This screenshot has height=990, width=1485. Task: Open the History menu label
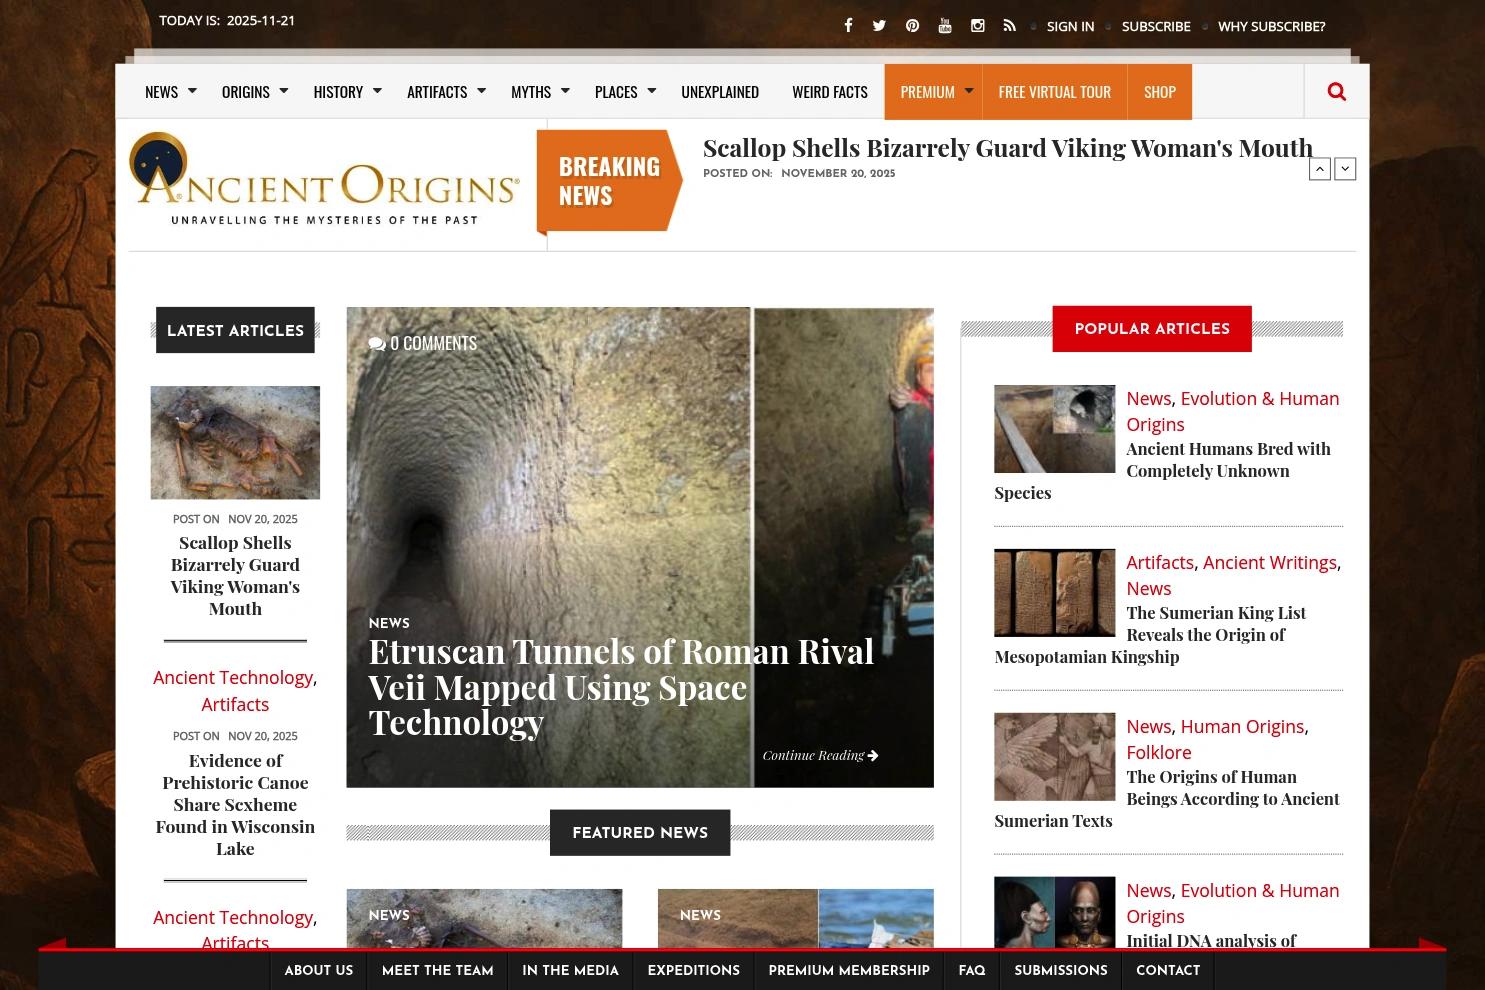(x=338, y=92)
